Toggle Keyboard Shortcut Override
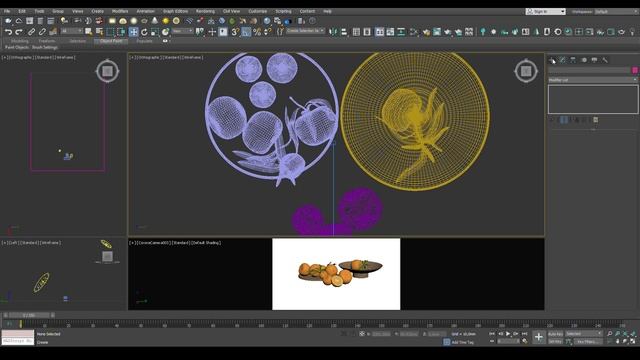This screenshot has width=640, height=360. [223, 32]
